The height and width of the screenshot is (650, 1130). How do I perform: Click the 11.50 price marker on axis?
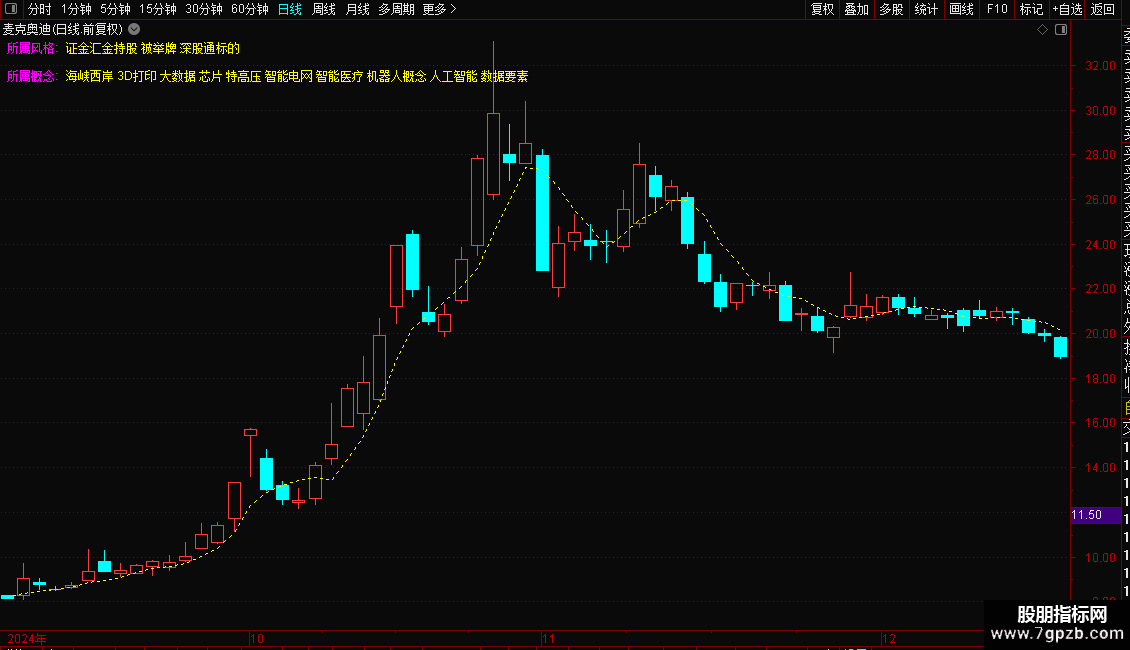1095,515
